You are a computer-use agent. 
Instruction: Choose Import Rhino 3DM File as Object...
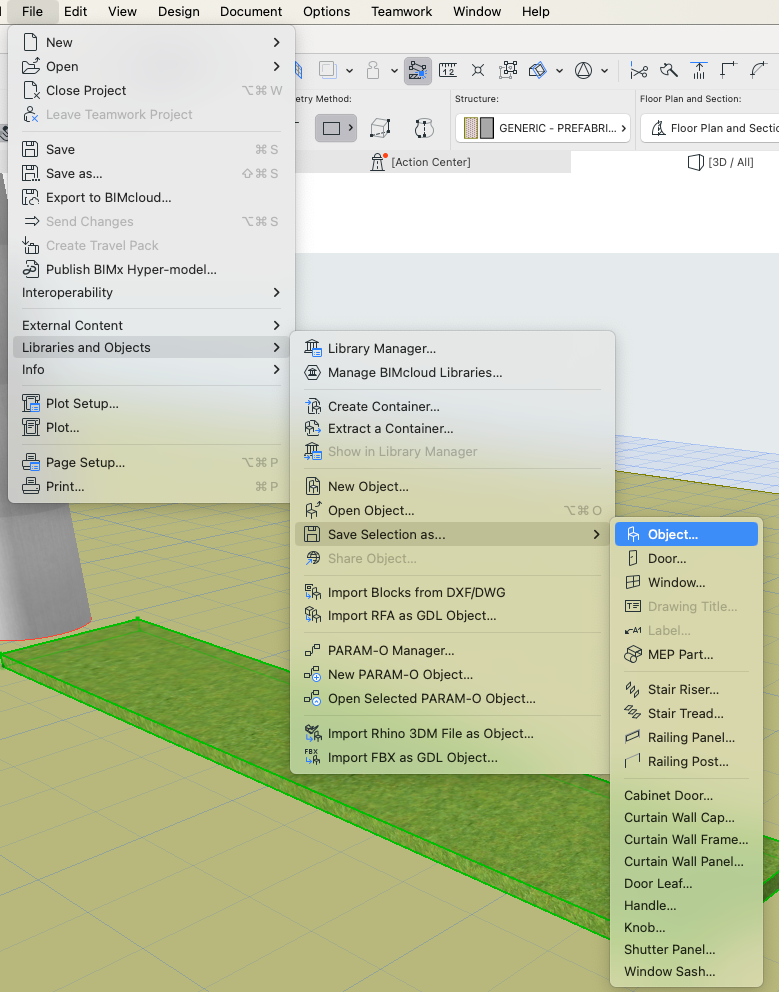(x=452, y=734)
